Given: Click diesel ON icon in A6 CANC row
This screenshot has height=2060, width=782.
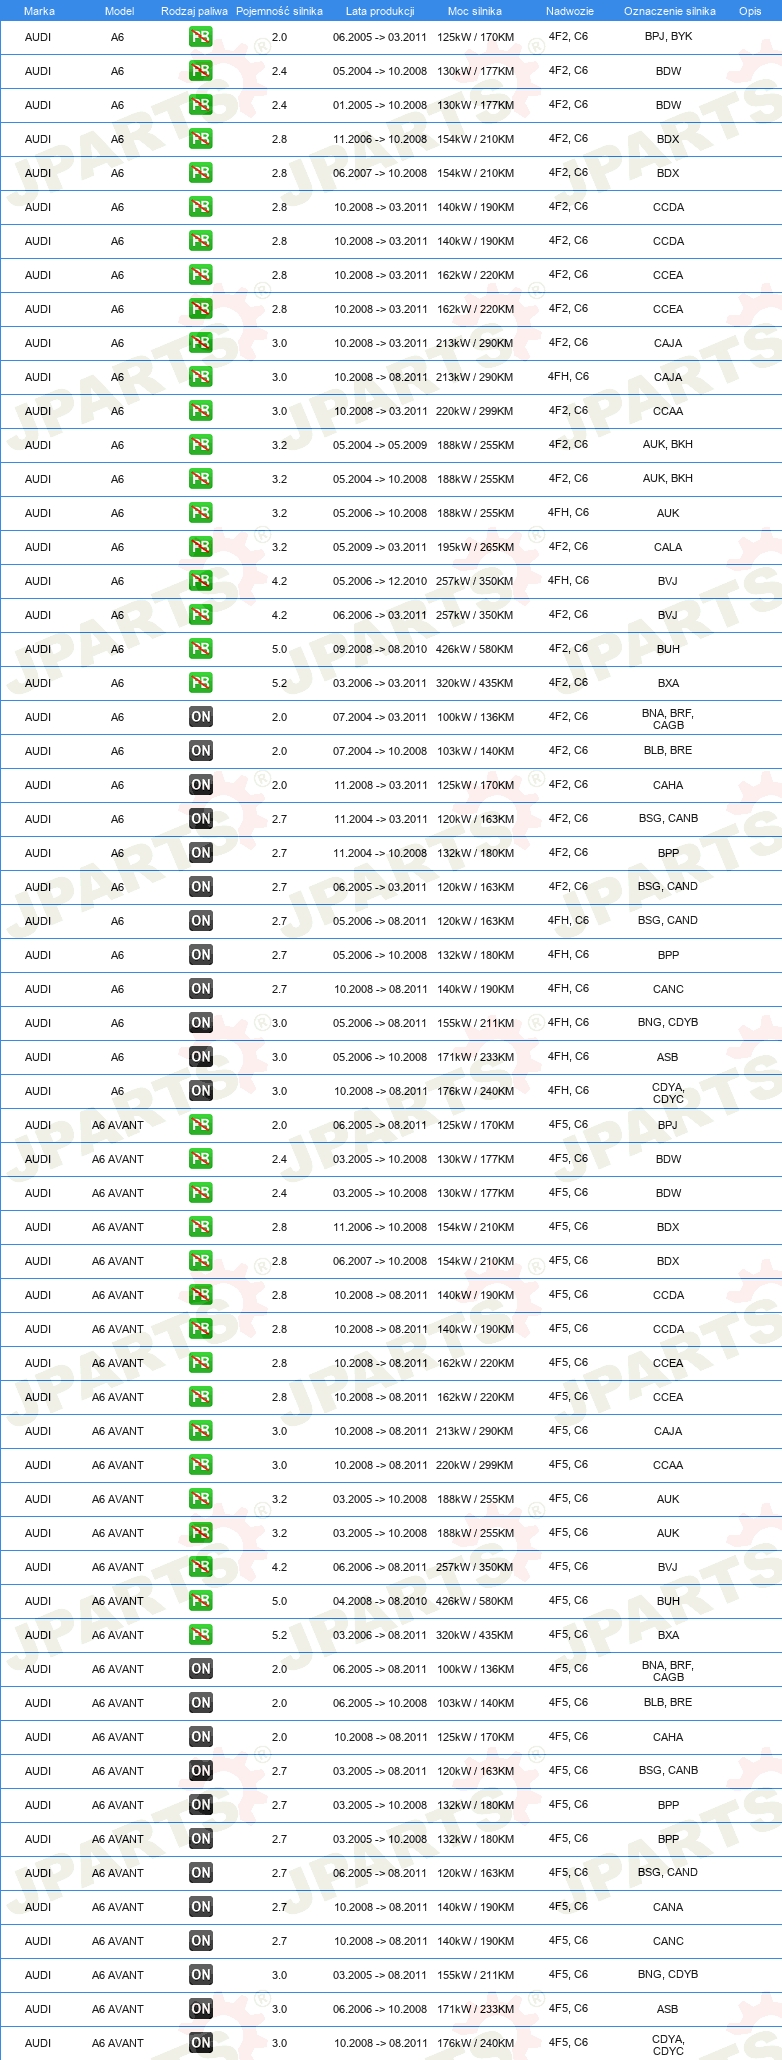Looking at the screenshot, I should click(200, 989).
